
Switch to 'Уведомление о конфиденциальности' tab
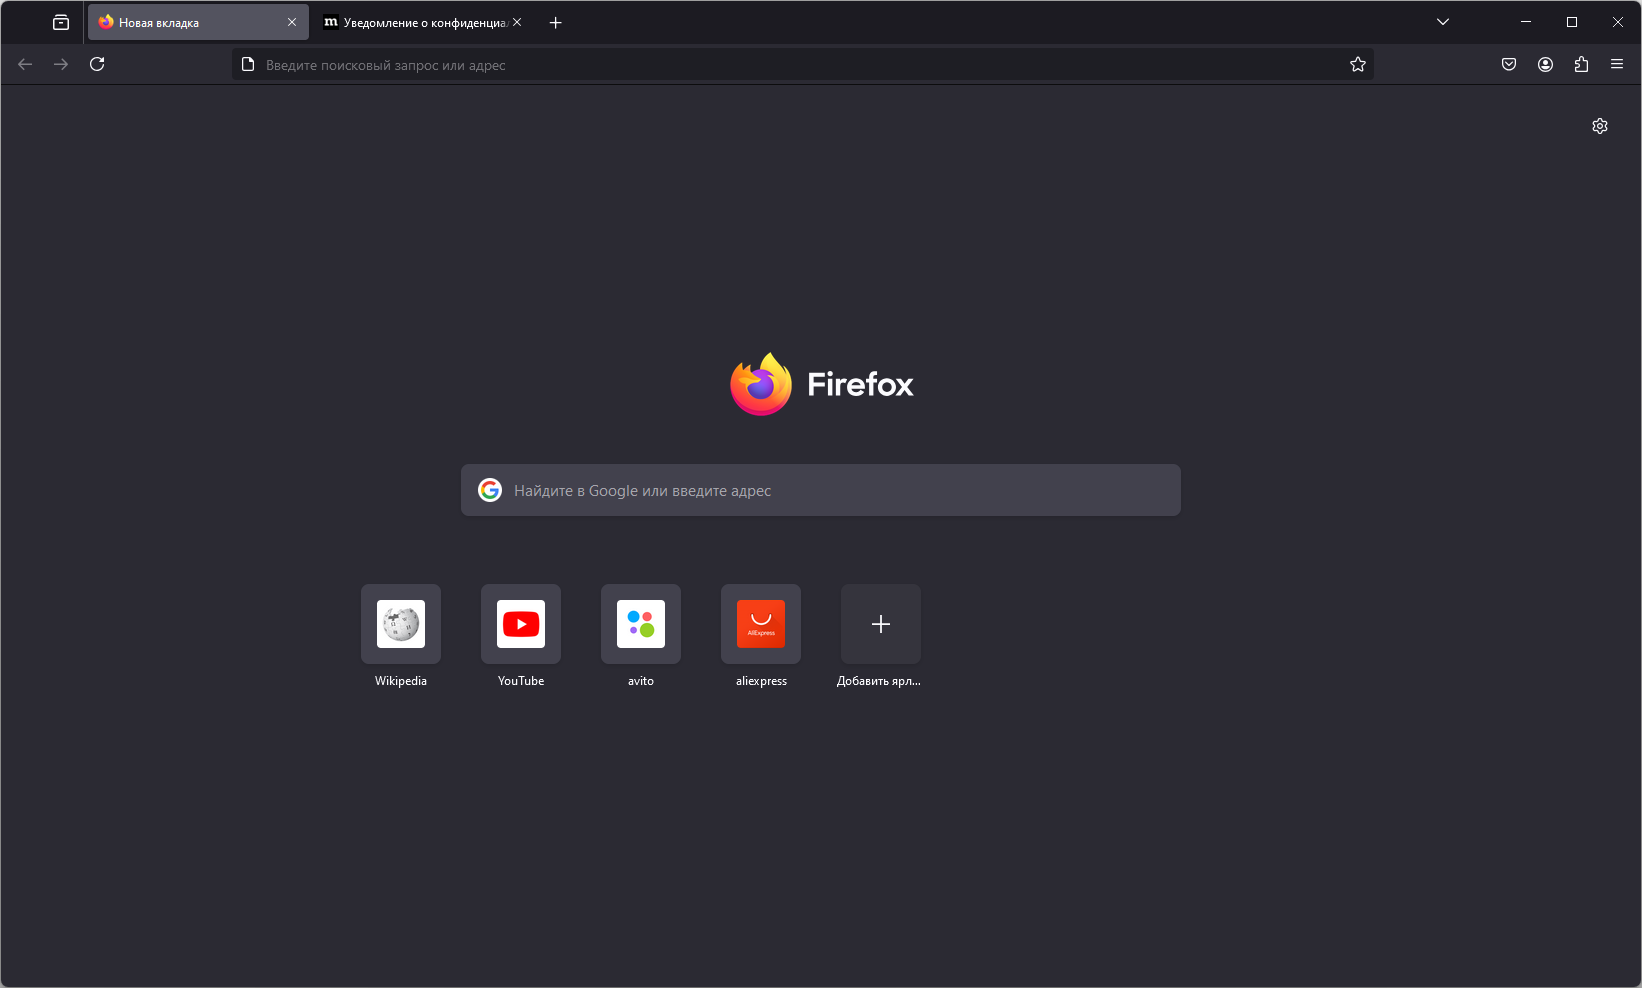coord(424,22)
